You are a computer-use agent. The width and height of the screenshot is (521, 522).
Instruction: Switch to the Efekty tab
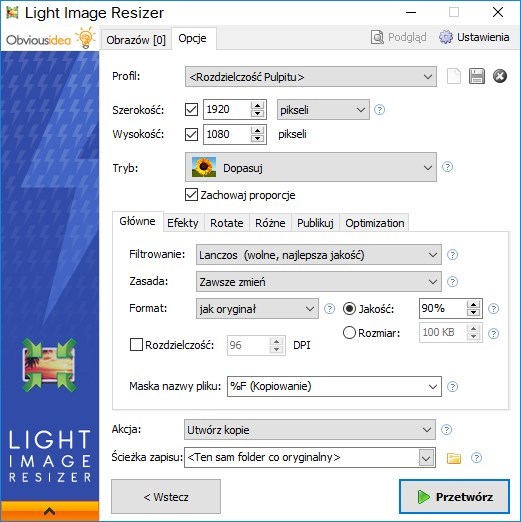pyautogui.click(x=183, y=223)
